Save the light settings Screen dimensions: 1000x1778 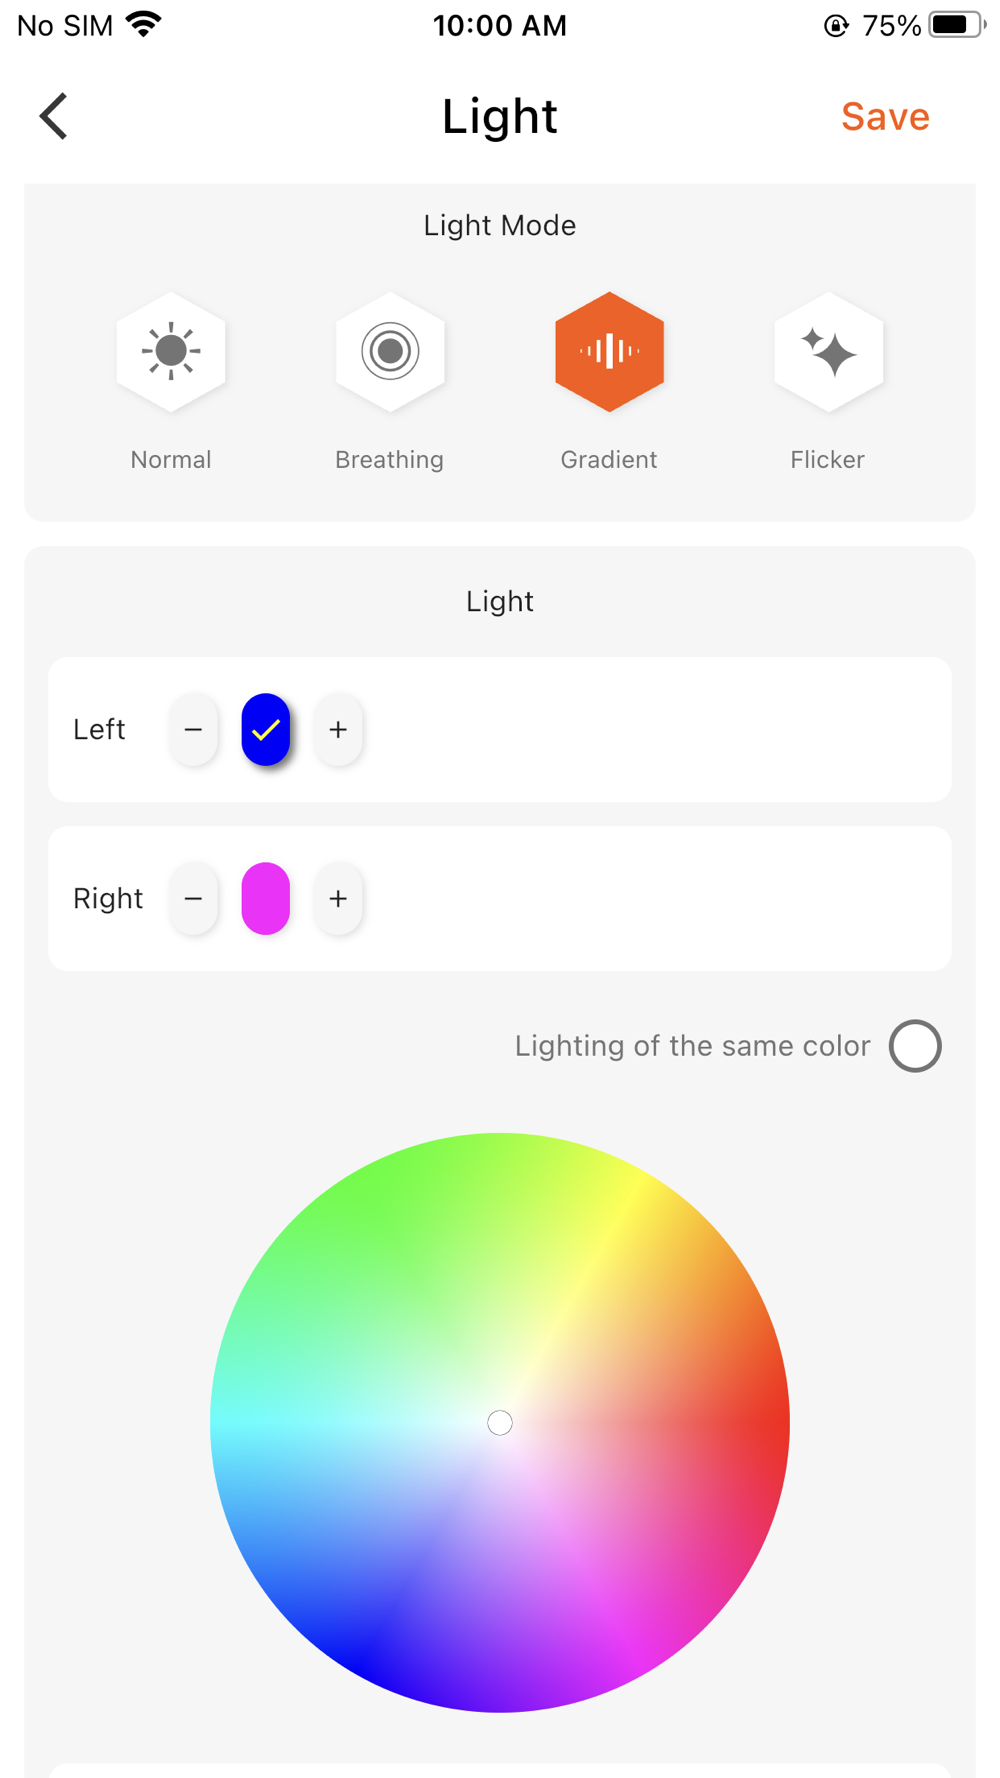pos(885,117)
